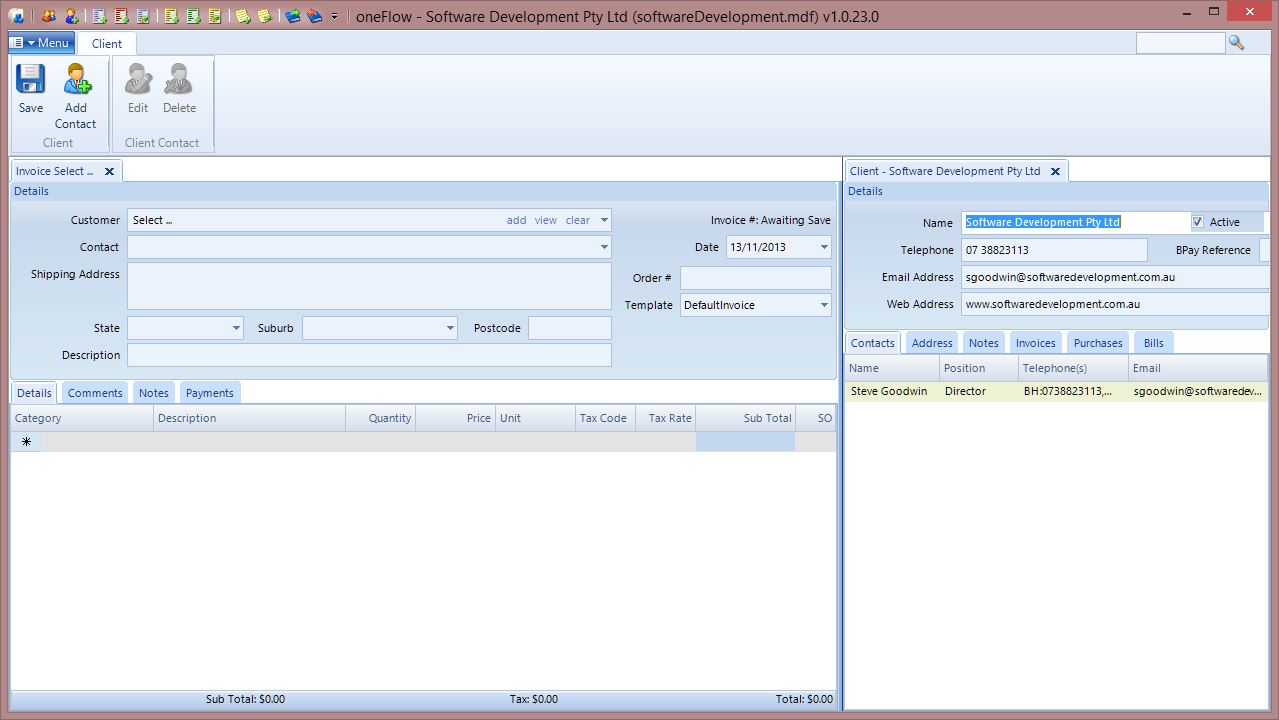Expand the Contact dropdown
This screenshot has height=720, width=1279.
click(x=604, y=247)
